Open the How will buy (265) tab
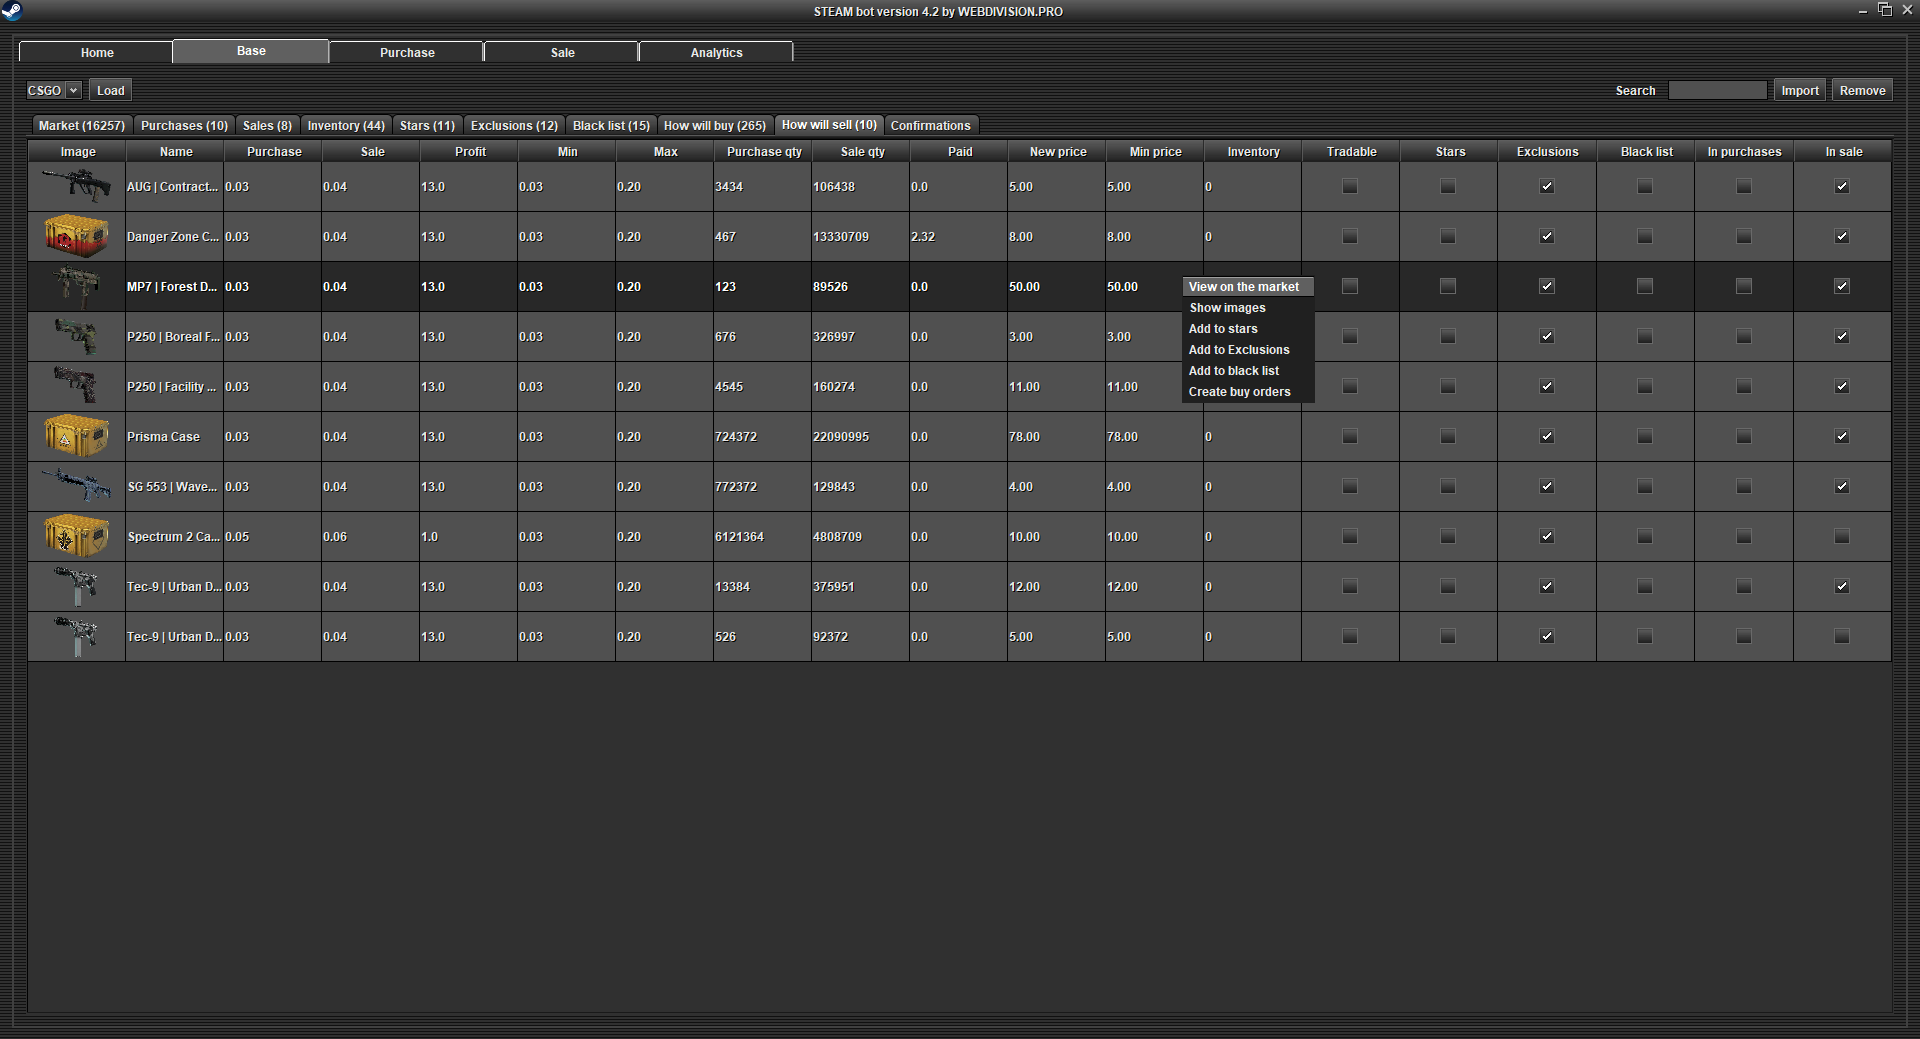Viewport: 1920px width, 1039px height. point(714,125)
